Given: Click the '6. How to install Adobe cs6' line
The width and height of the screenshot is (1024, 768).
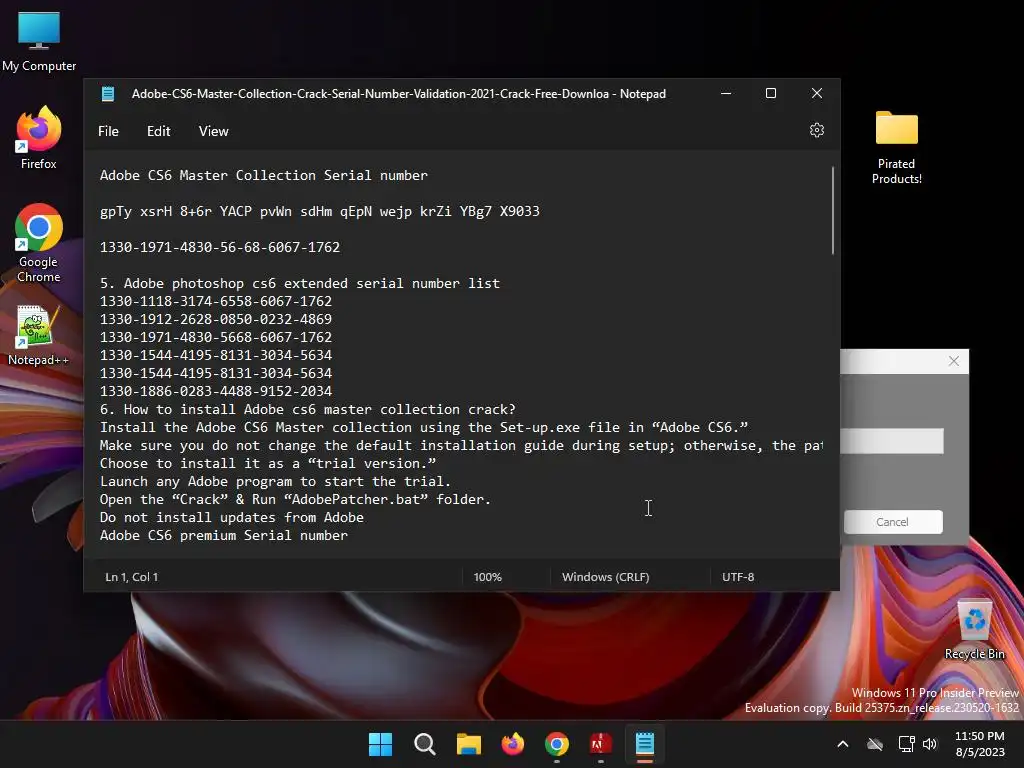Looking at the screenshot, I should [308, 409].
